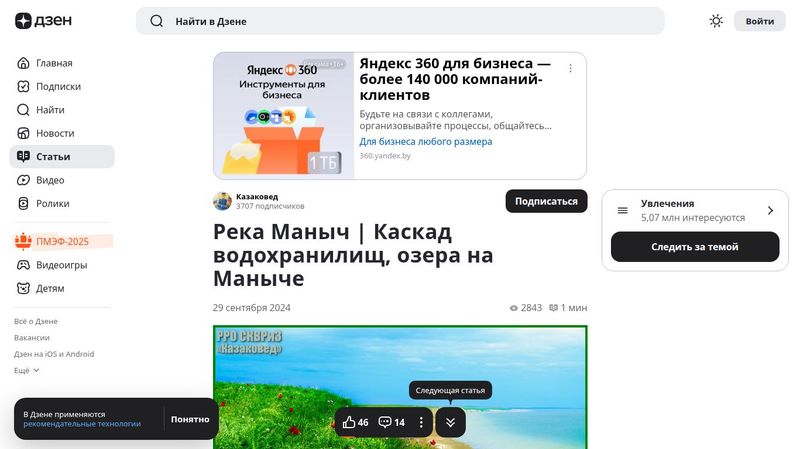
Task: Open the Яндекс 360 ad image
Action: coord(284,116)
